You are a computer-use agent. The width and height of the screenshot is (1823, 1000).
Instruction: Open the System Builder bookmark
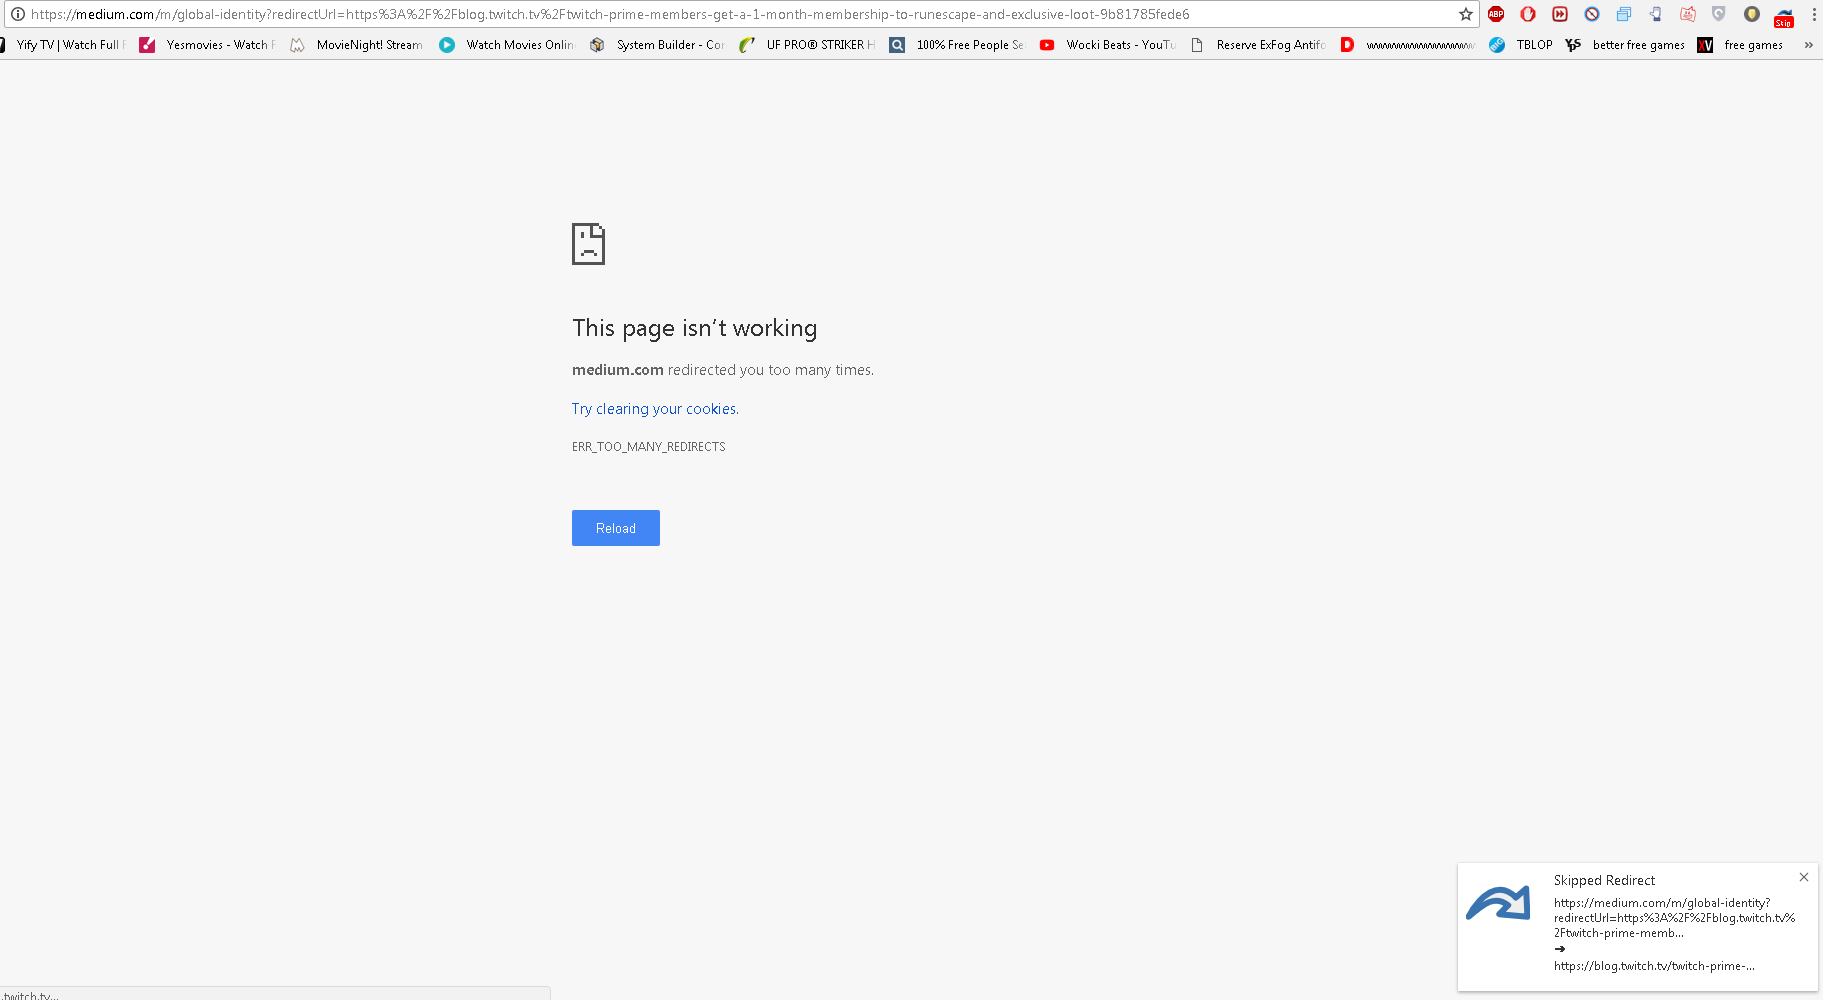pos(657,45)
